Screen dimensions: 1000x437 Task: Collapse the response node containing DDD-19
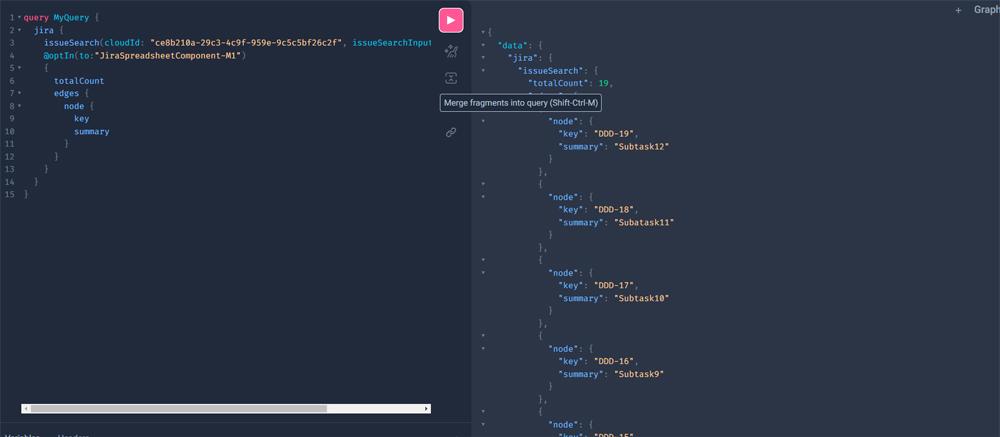(x=483, y=121)
